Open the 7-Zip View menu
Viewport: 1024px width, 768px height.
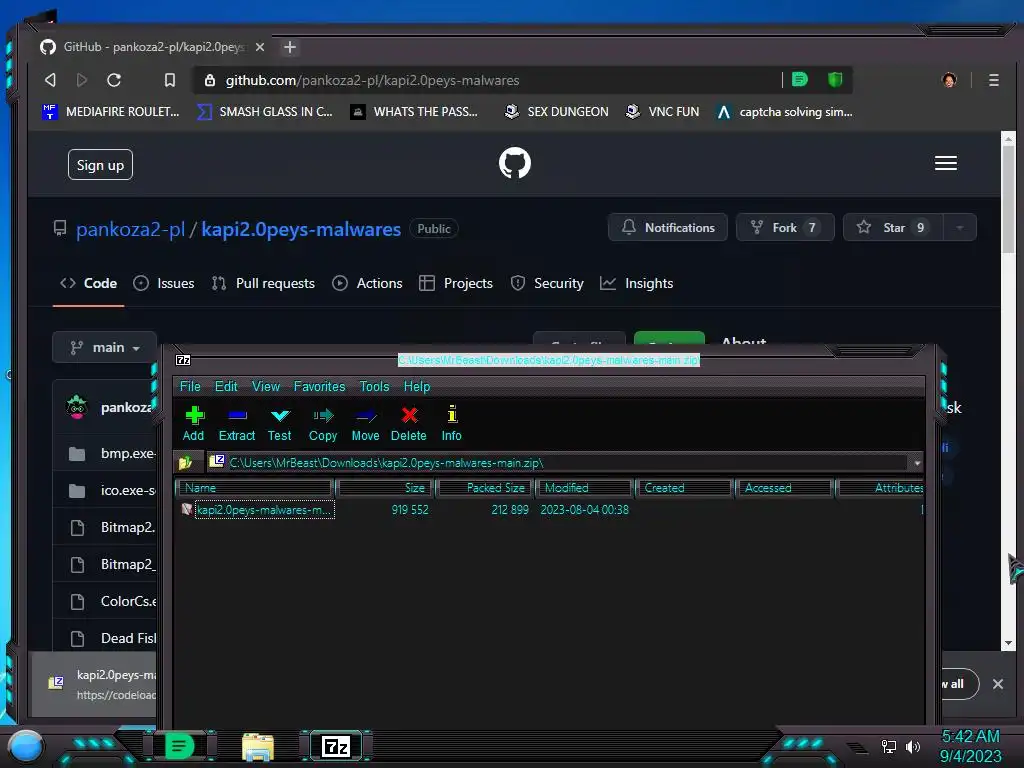[266, 386]
